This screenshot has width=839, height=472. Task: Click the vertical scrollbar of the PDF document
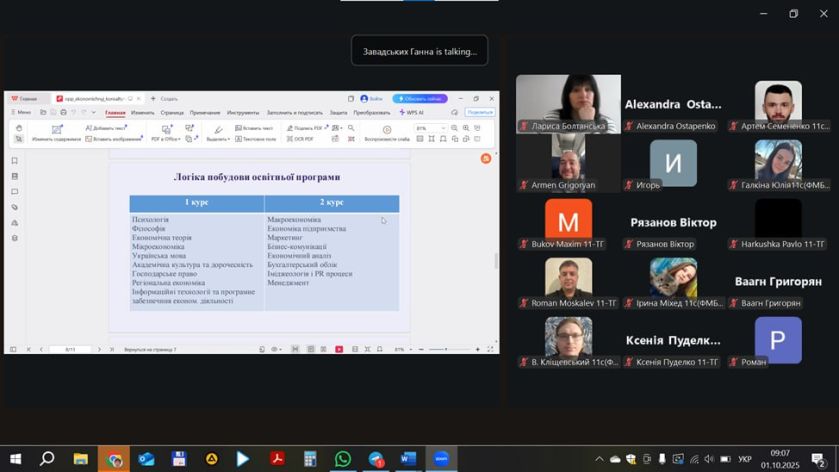point(495,261)
